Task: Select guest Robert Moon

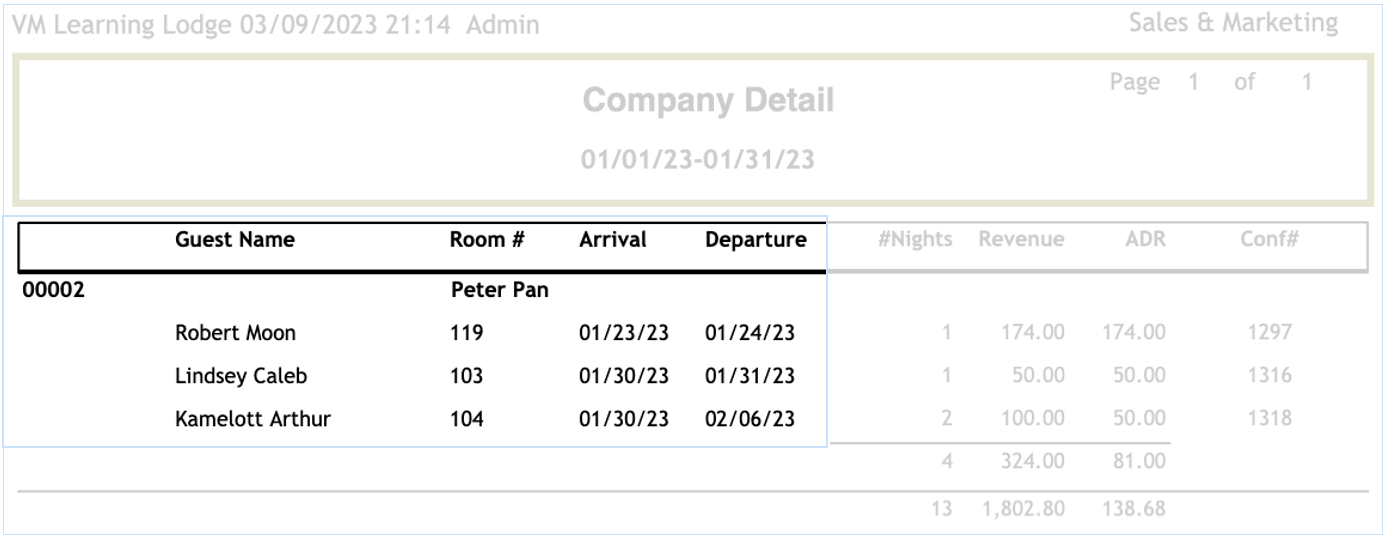Action: [x=235, y=333]
